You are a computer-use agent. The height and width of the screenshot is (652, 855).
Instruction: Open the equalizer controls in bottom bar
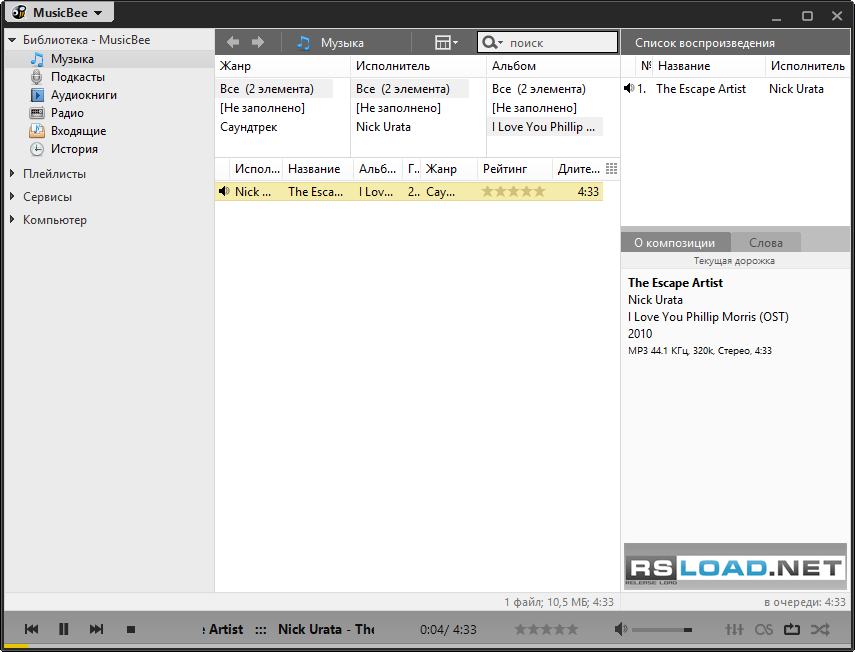tap(735, 629)
